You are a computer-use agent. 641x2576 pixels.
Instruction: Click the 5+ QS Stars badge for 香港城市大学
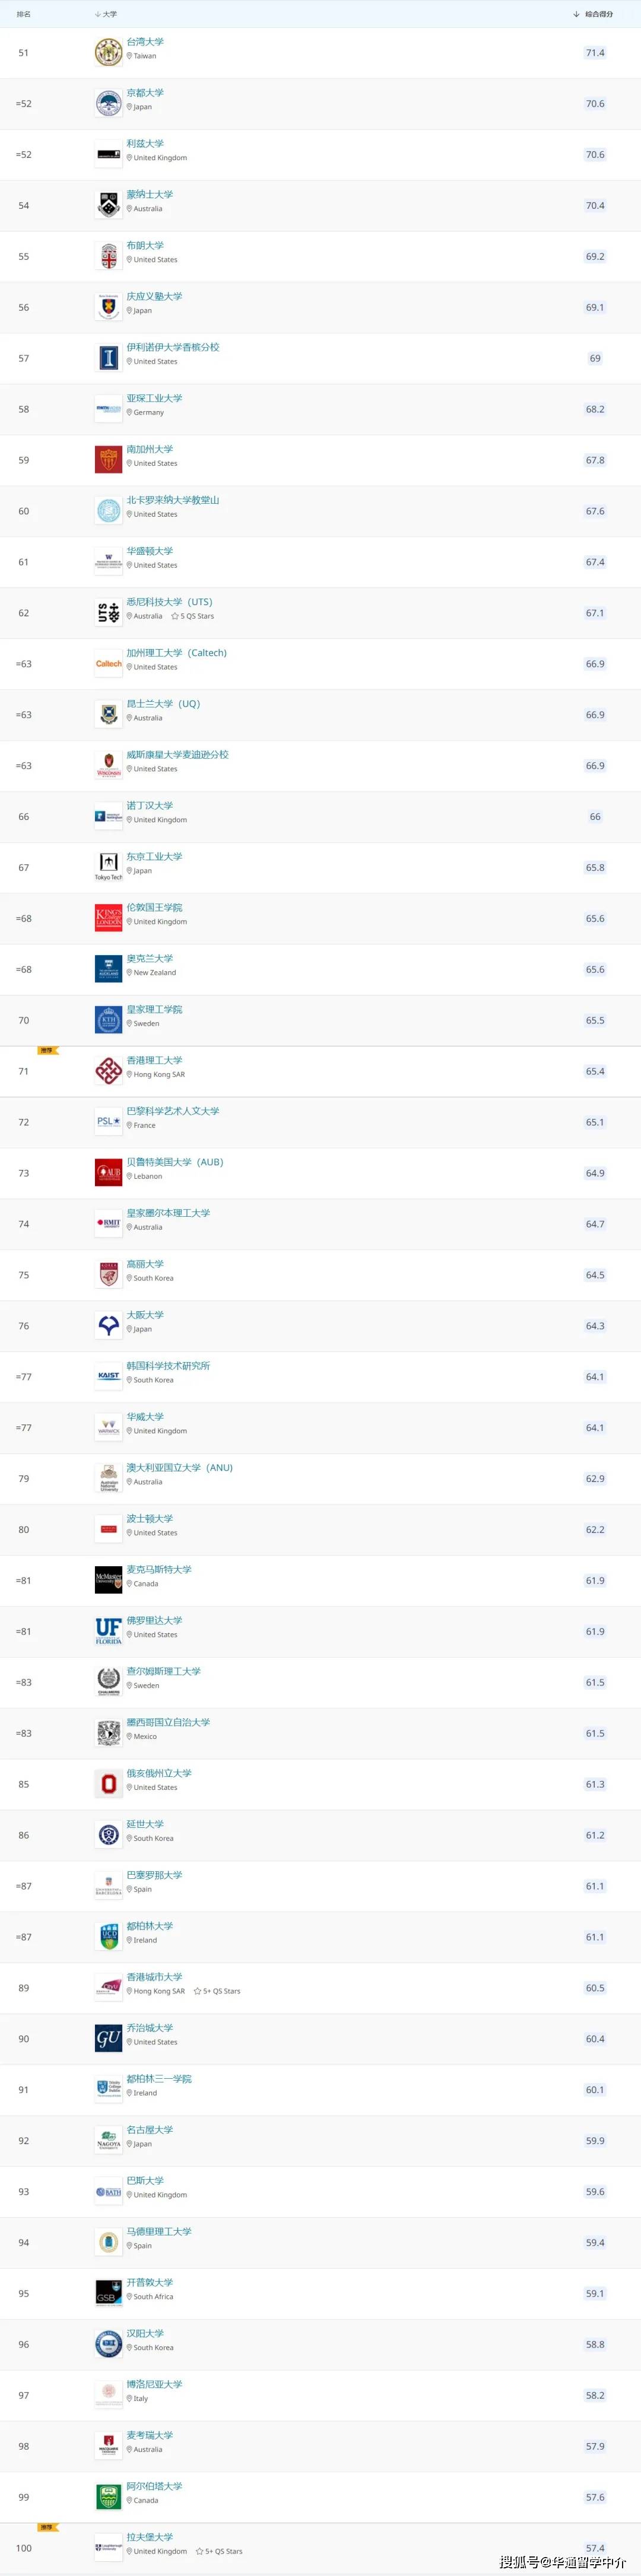217,1991
